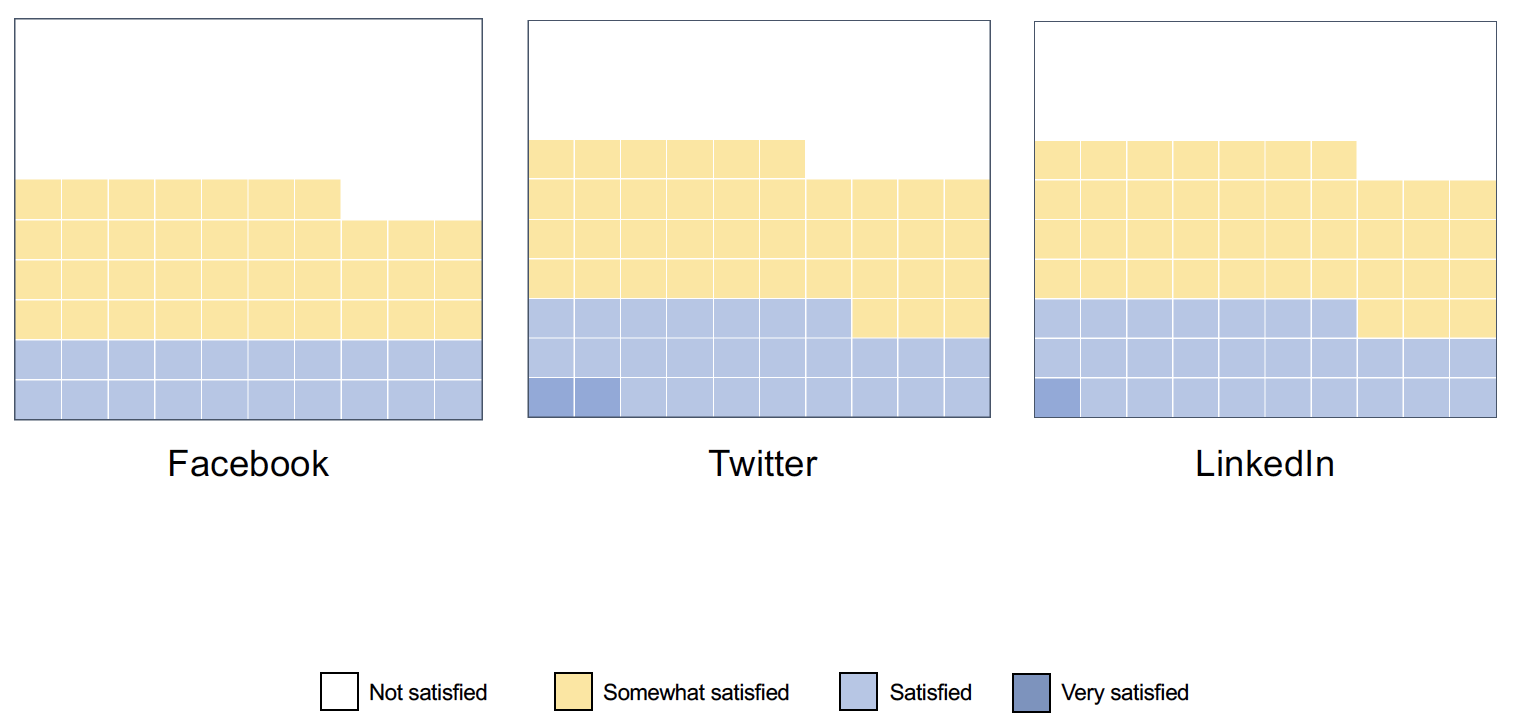1536x728 pixels.
Task: Click the Very satisfied dark blue legend swatch
Action: 1031,692
